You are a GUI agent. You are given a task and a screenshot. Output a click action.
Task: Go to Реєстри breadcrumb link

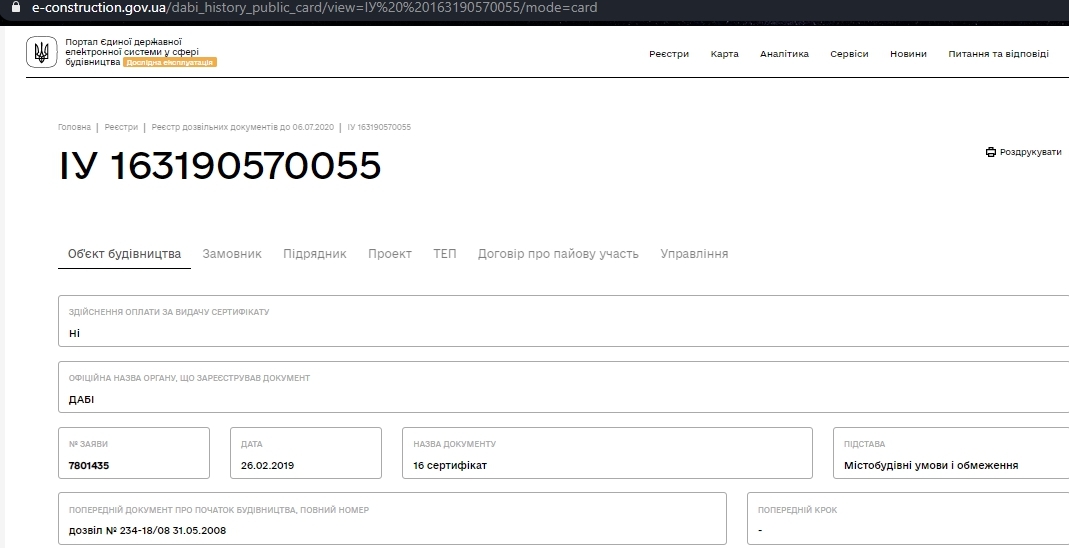coord(121,127)
